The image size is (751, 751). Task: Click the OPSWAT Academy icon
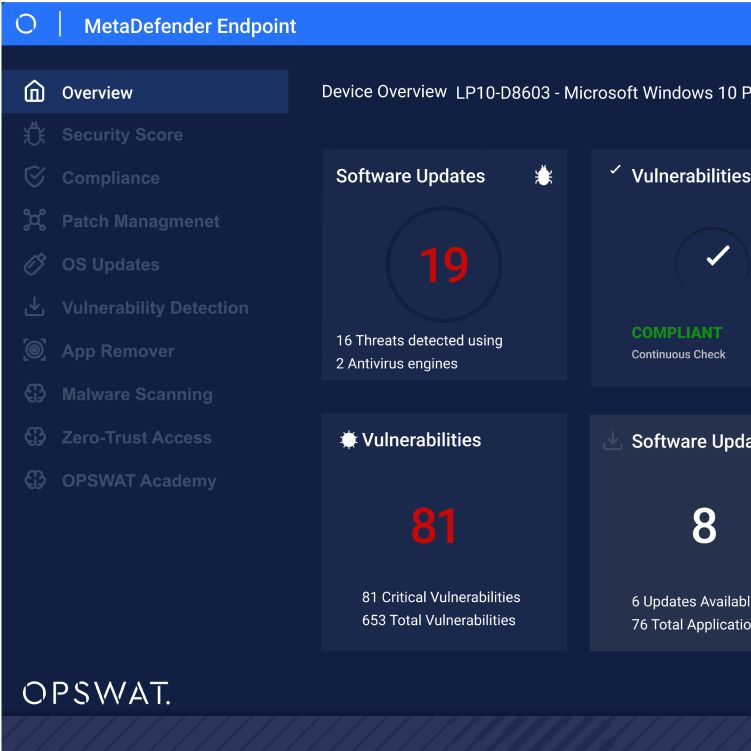35,480
